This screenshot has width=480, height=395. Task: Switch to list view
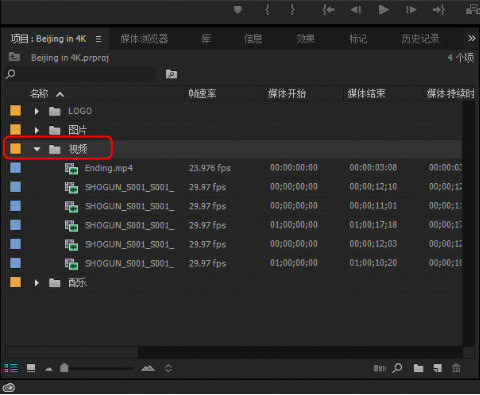(x=11, y=368)
